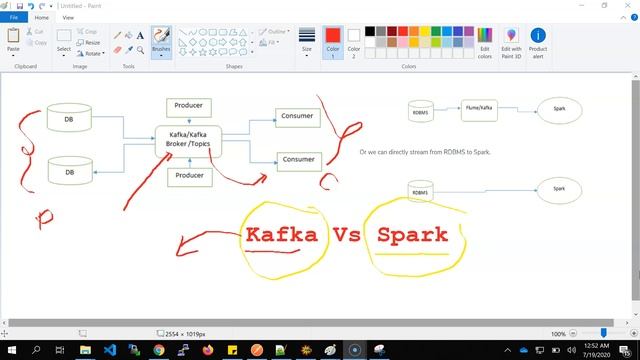Select the Eraser tool
This screenshot has height=360, width=640.
click(118, 50)
